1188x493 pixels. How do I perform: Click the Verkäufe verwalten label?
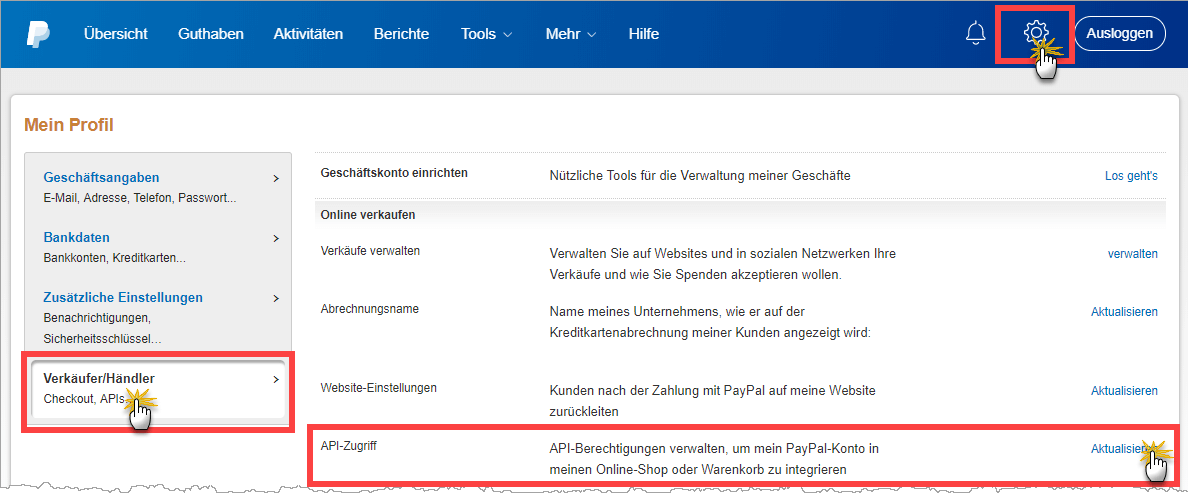[x=370, y=251]
